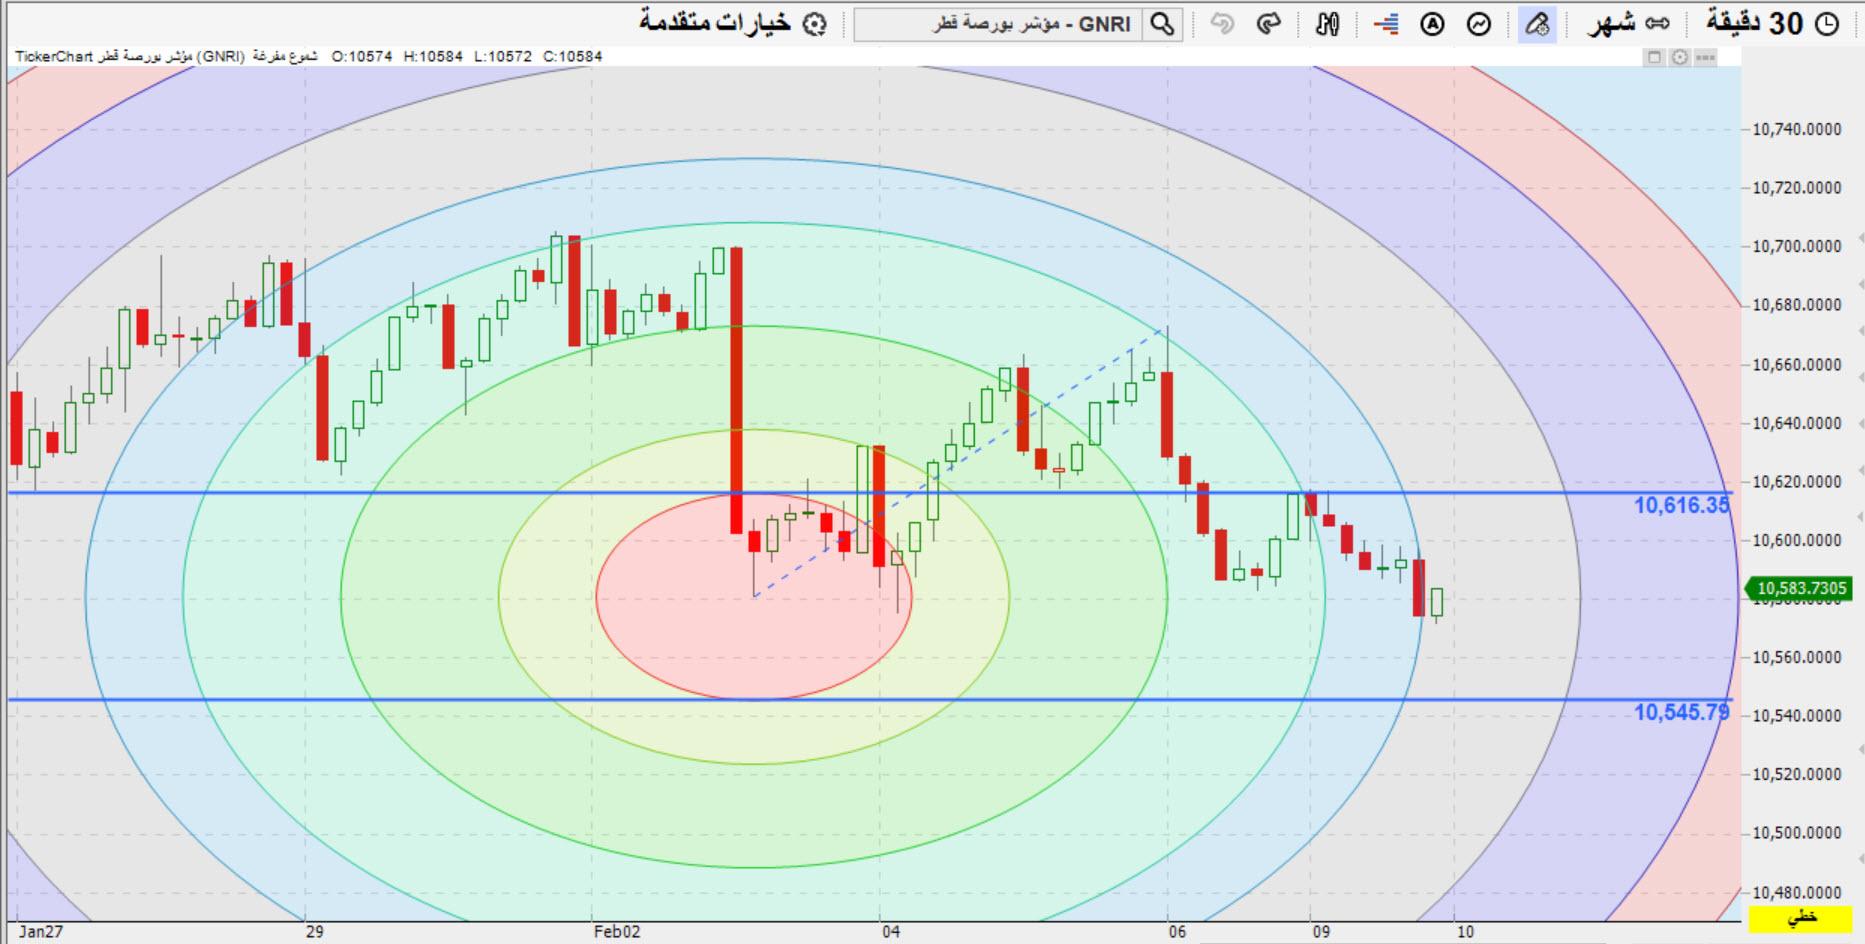This screenshot has width=1865, height=944.
Task: Click date axis label 09
Action: pyautogui.click(x=1321, y=932)
